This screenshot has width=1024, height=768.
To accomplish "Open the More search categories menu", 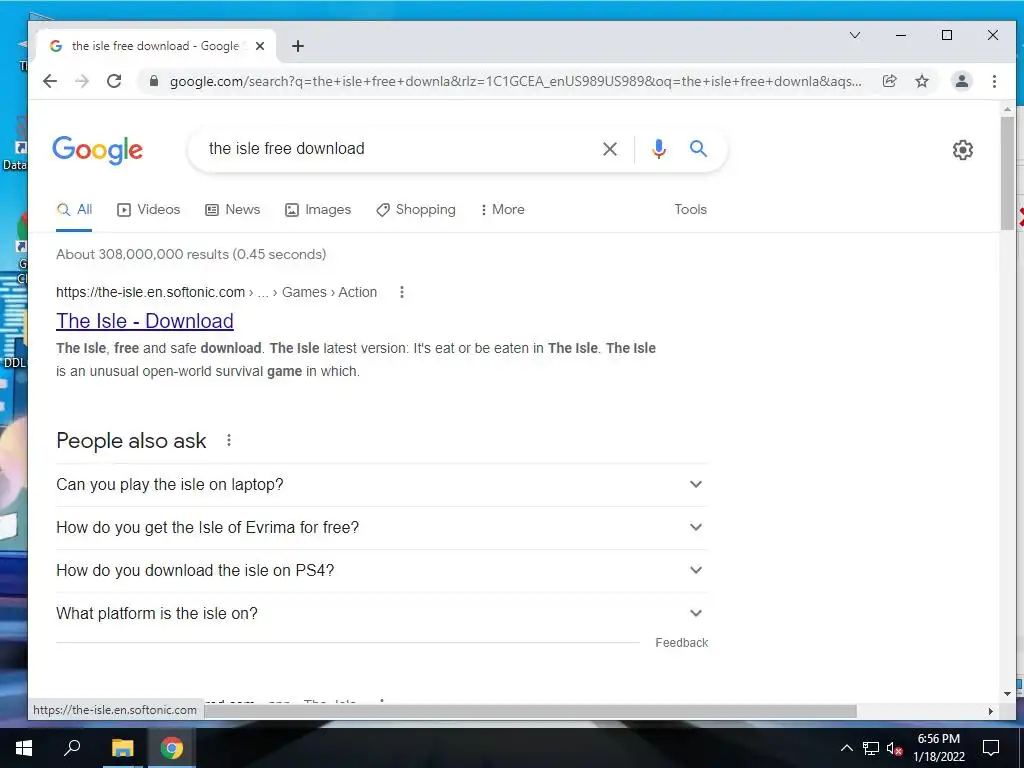I will [x=503, y=210].
